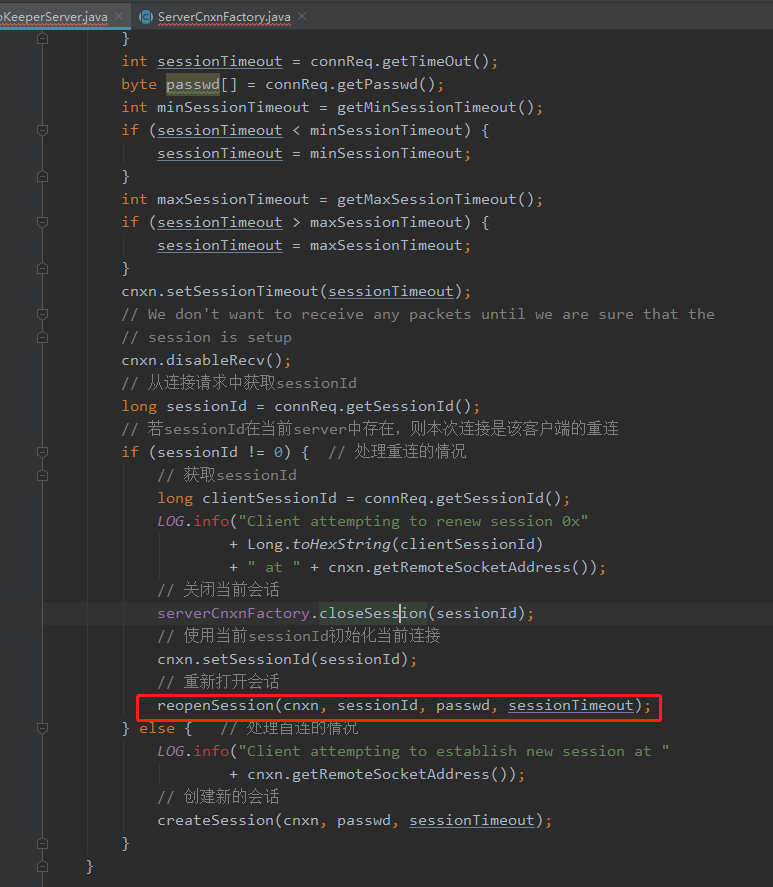Click "int maxSessionTimeout" declaration
This screenshot has width=773, height=887.
pos(216,199)
